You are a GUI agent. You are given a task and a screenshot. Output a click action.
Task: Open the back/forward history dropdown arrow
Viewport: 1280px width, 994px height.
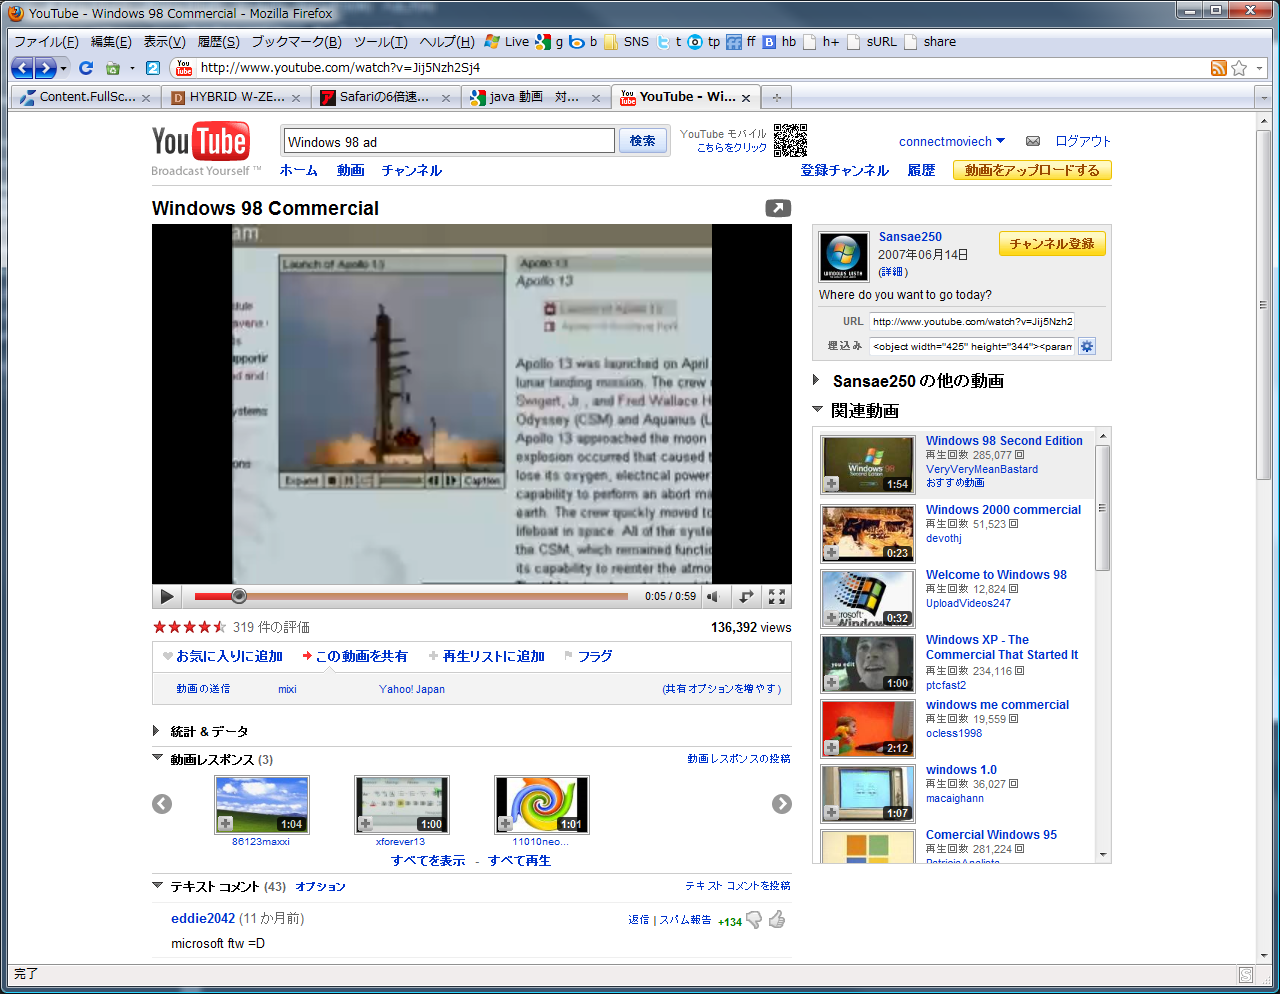point(64,68)
